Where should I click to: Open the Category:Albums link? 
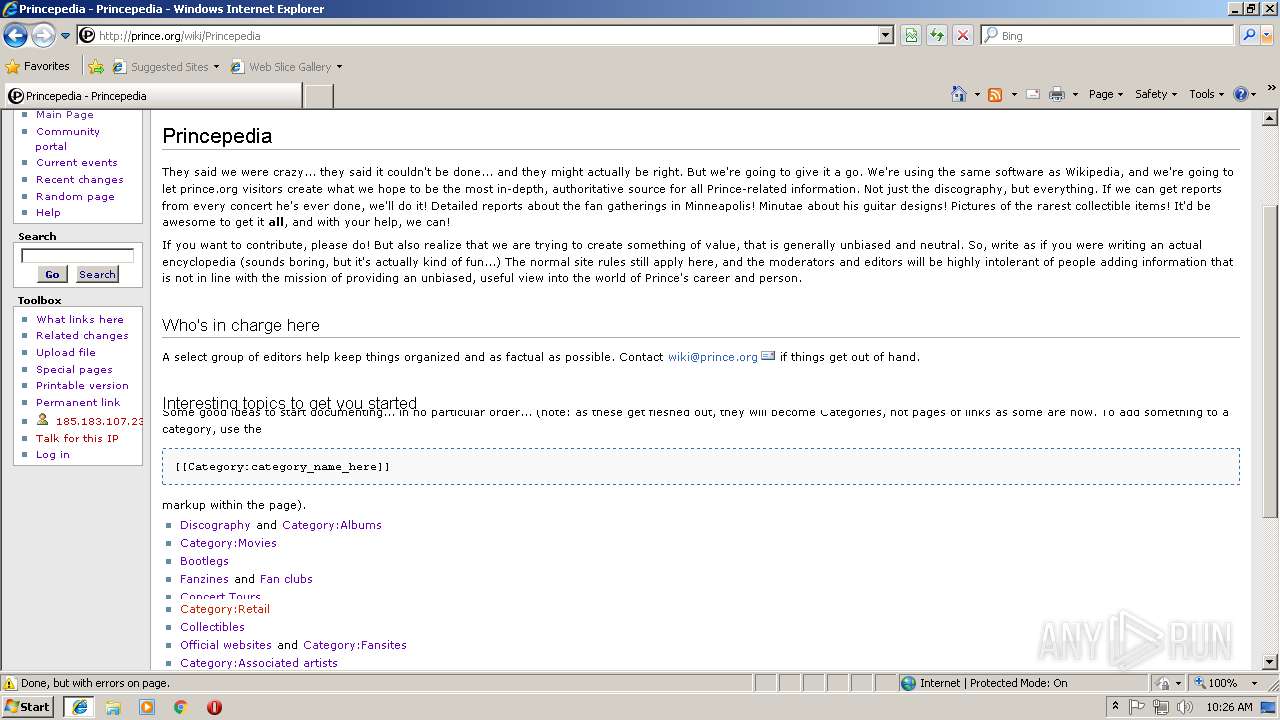pos(332,524)
